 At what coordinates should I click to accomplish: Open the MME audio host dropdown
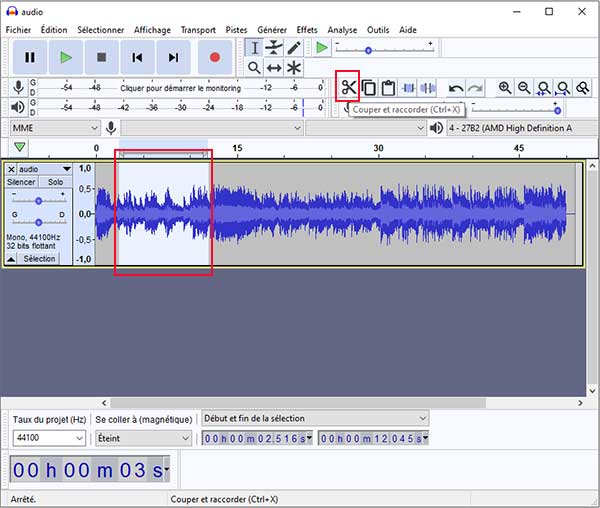[55, 128]
